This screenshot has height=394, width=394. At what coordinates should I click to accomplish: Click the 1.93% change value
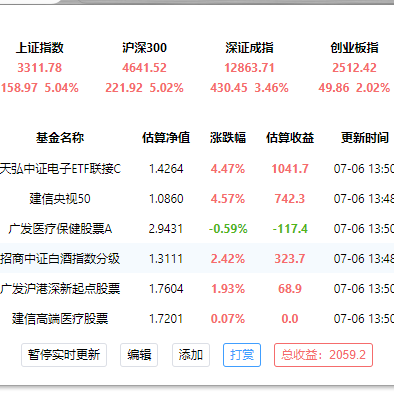click(228, 289)
